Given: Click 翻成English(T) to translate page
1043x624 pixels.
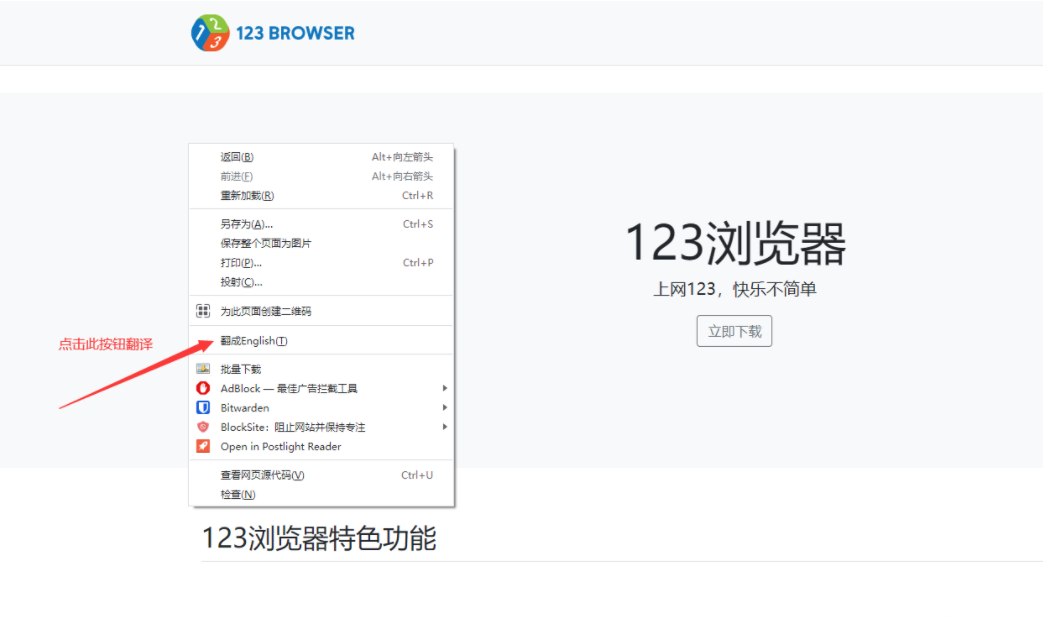Looking at the screenshot, I should tap(321, 341).
